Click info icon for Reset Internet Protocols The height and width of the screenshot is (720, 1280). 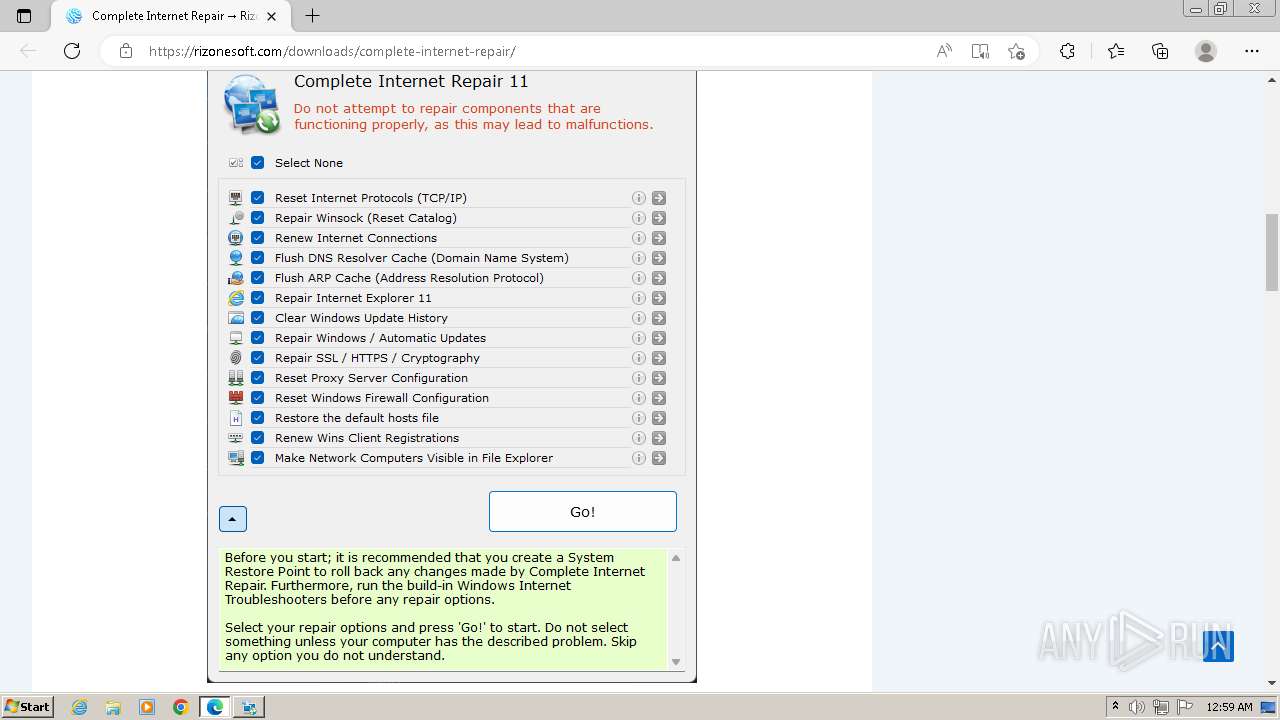(639, 198)
